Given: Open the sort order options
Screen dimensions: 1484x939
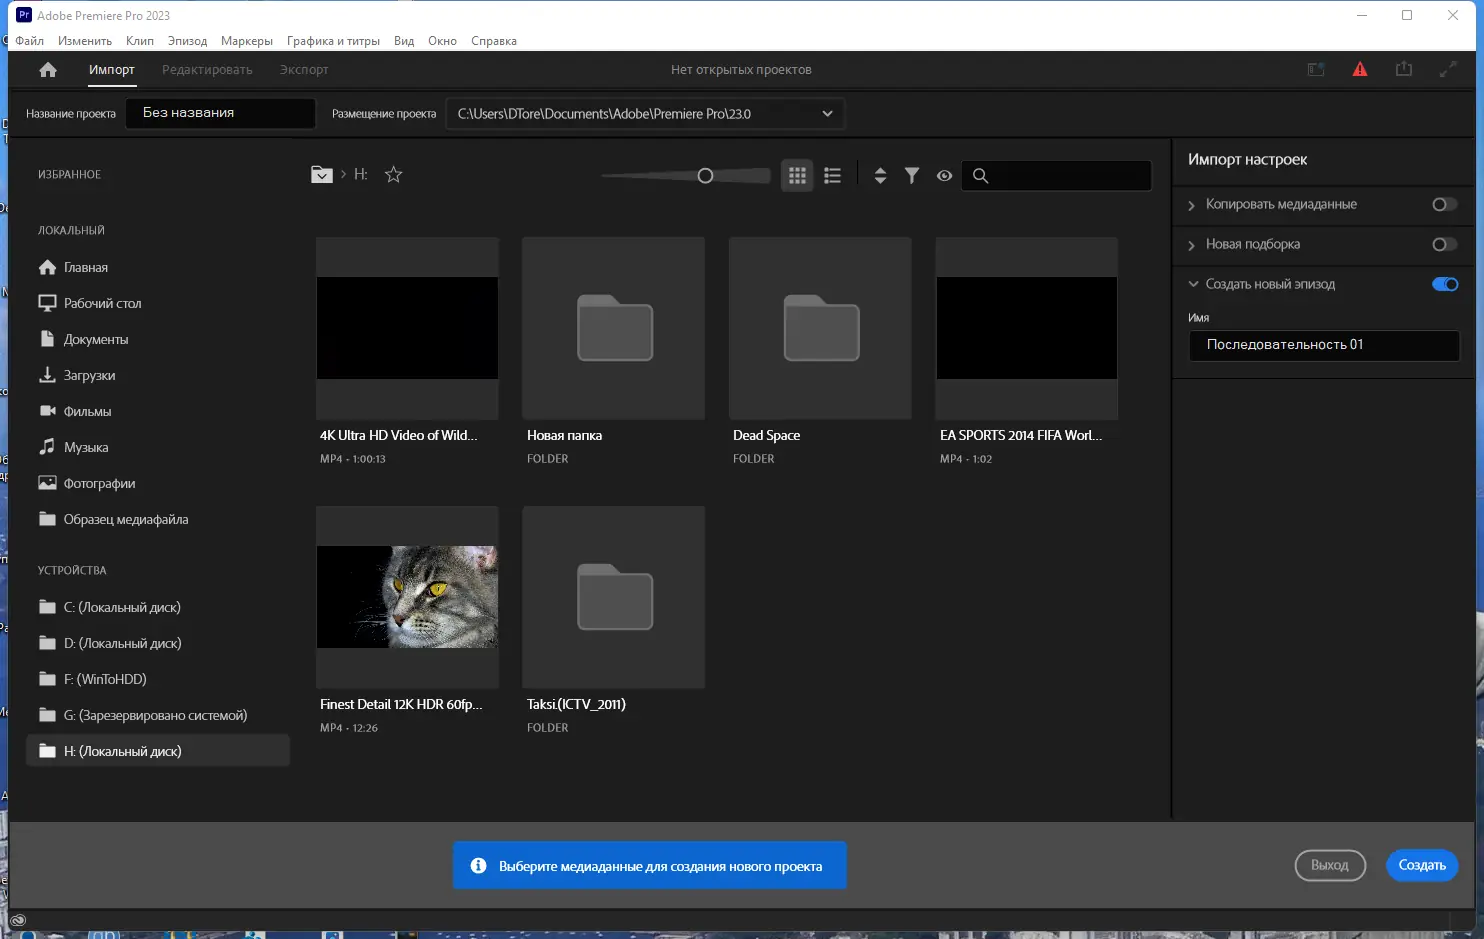Looking at the screenshot, I should click(880, 176).
